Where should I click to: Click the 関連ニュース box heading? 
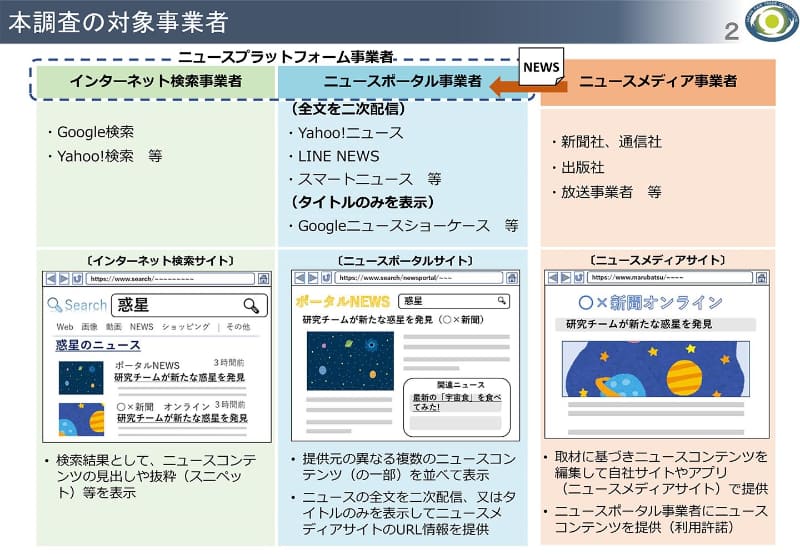tap(461, 385)
